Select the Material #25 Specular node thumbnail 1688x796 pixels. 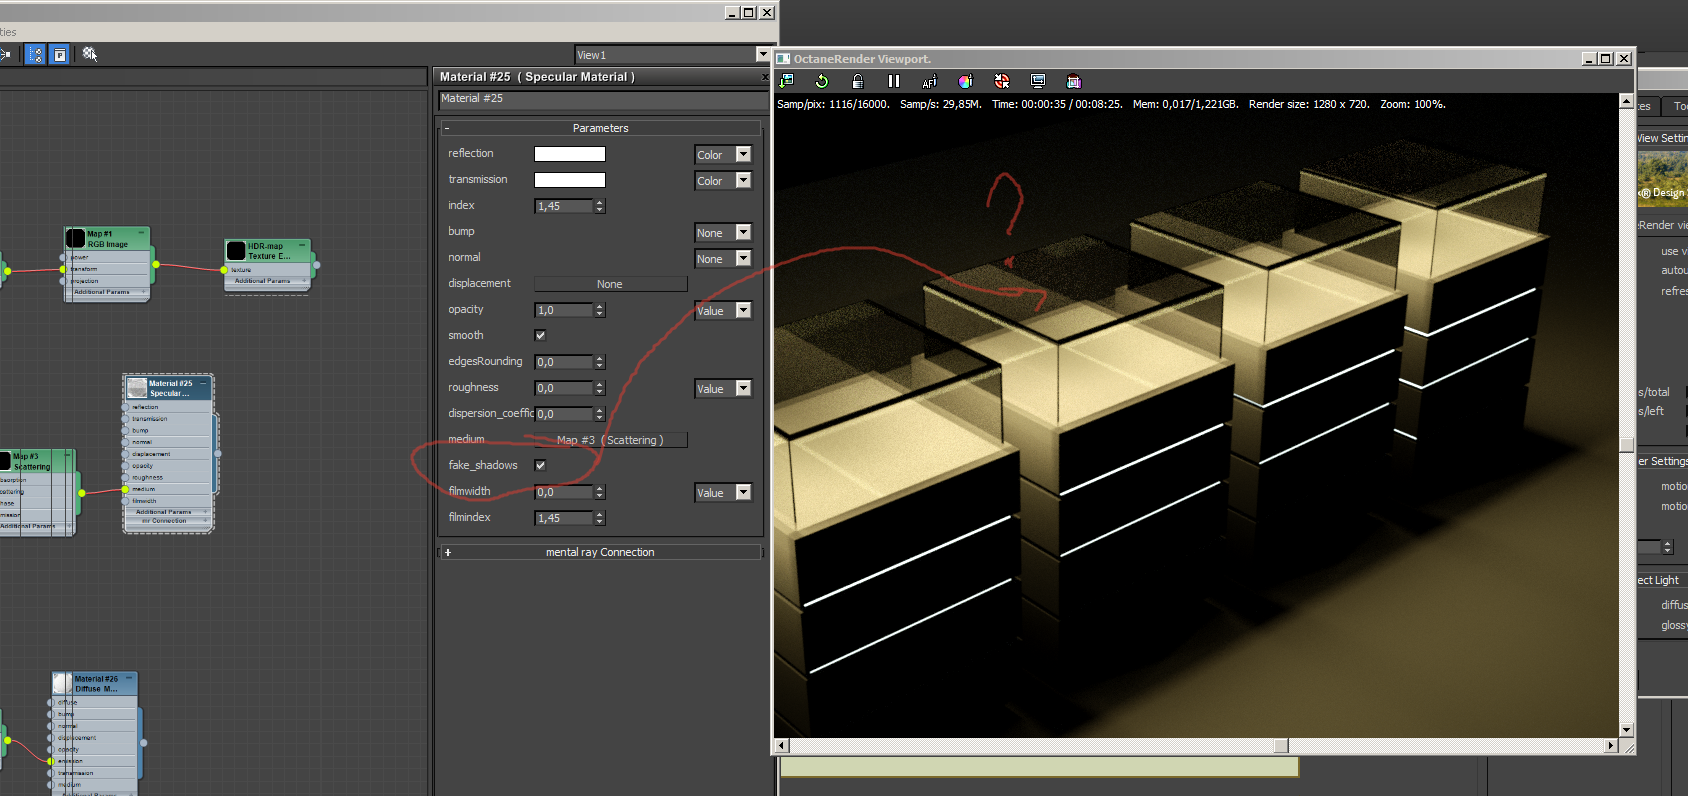137,387
